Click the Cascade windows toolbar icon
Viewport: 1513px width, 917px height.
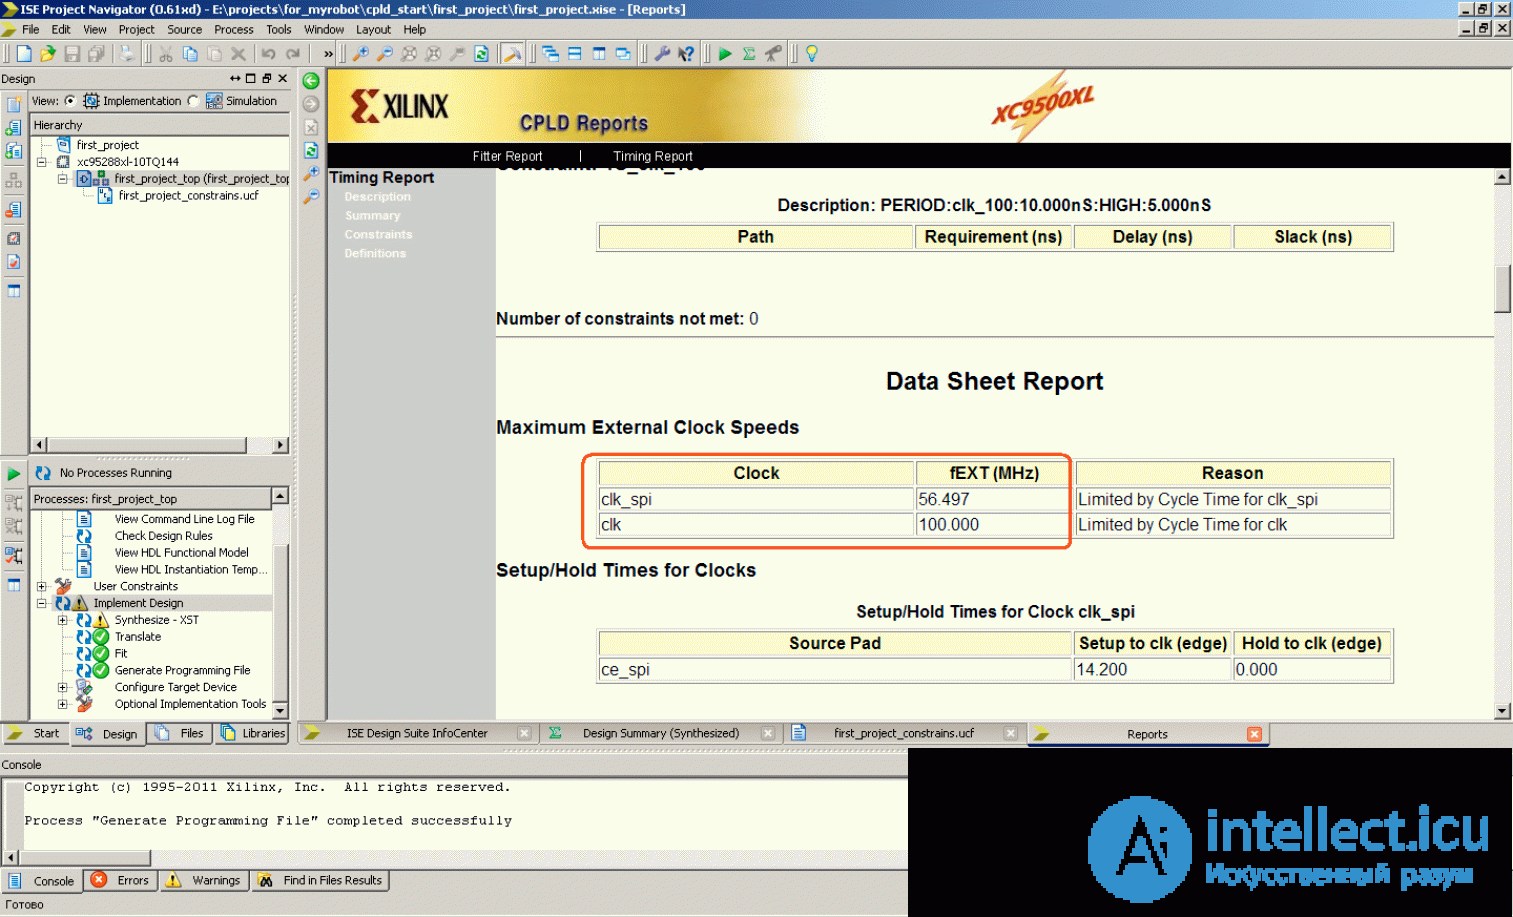point(550,54)
